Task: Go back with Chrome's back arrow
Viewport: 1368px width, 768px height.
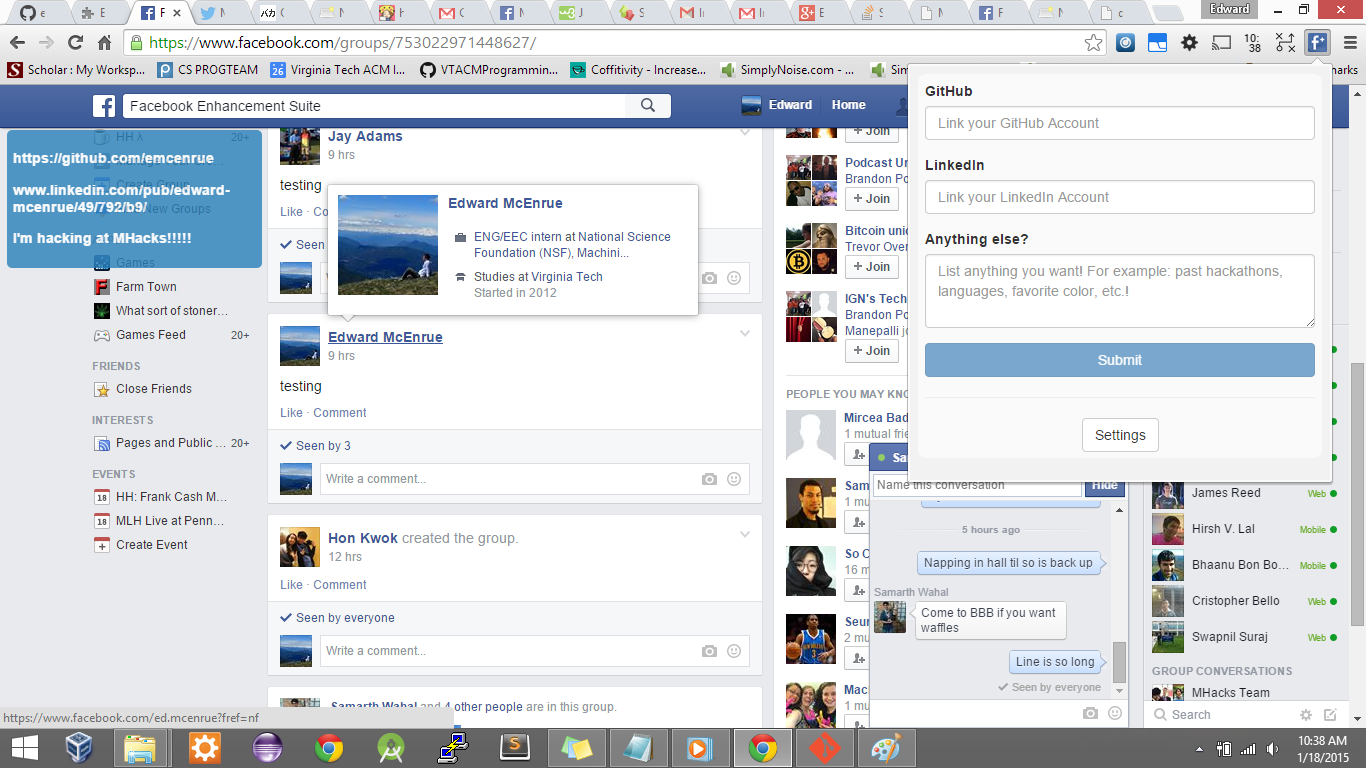Action: coord(17,42)
